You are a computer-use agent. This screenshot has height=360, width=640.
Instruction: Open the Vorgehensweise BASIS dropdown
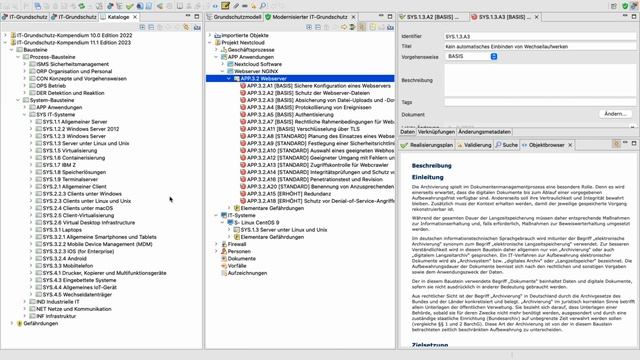pyautogui.click(x=471, y=56)
